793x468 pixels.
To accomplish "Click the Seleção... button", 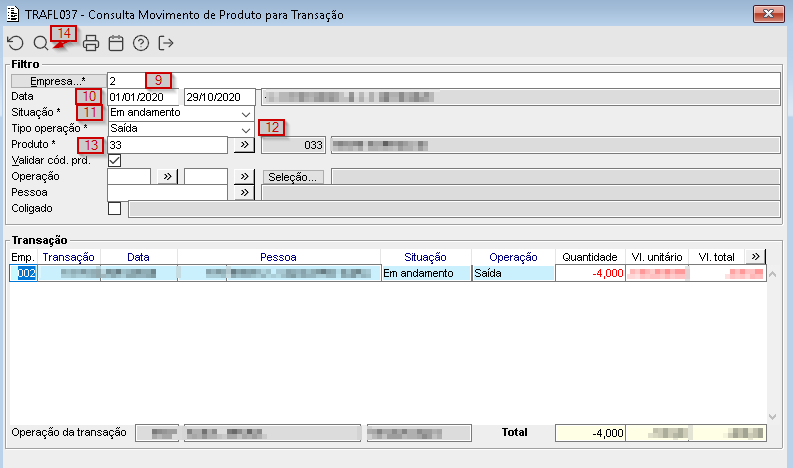I will [293, 177].
